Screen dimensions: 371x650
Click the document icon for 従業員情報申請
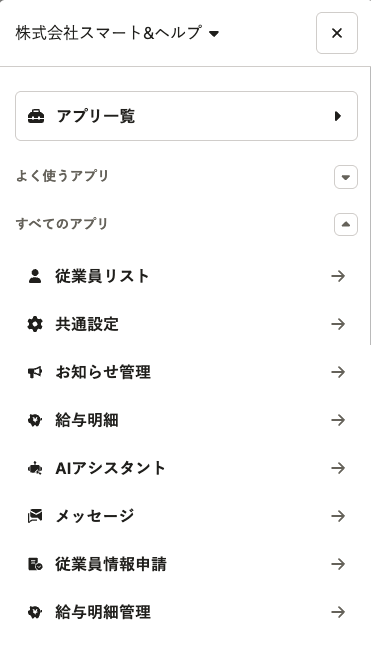(35, 564)
